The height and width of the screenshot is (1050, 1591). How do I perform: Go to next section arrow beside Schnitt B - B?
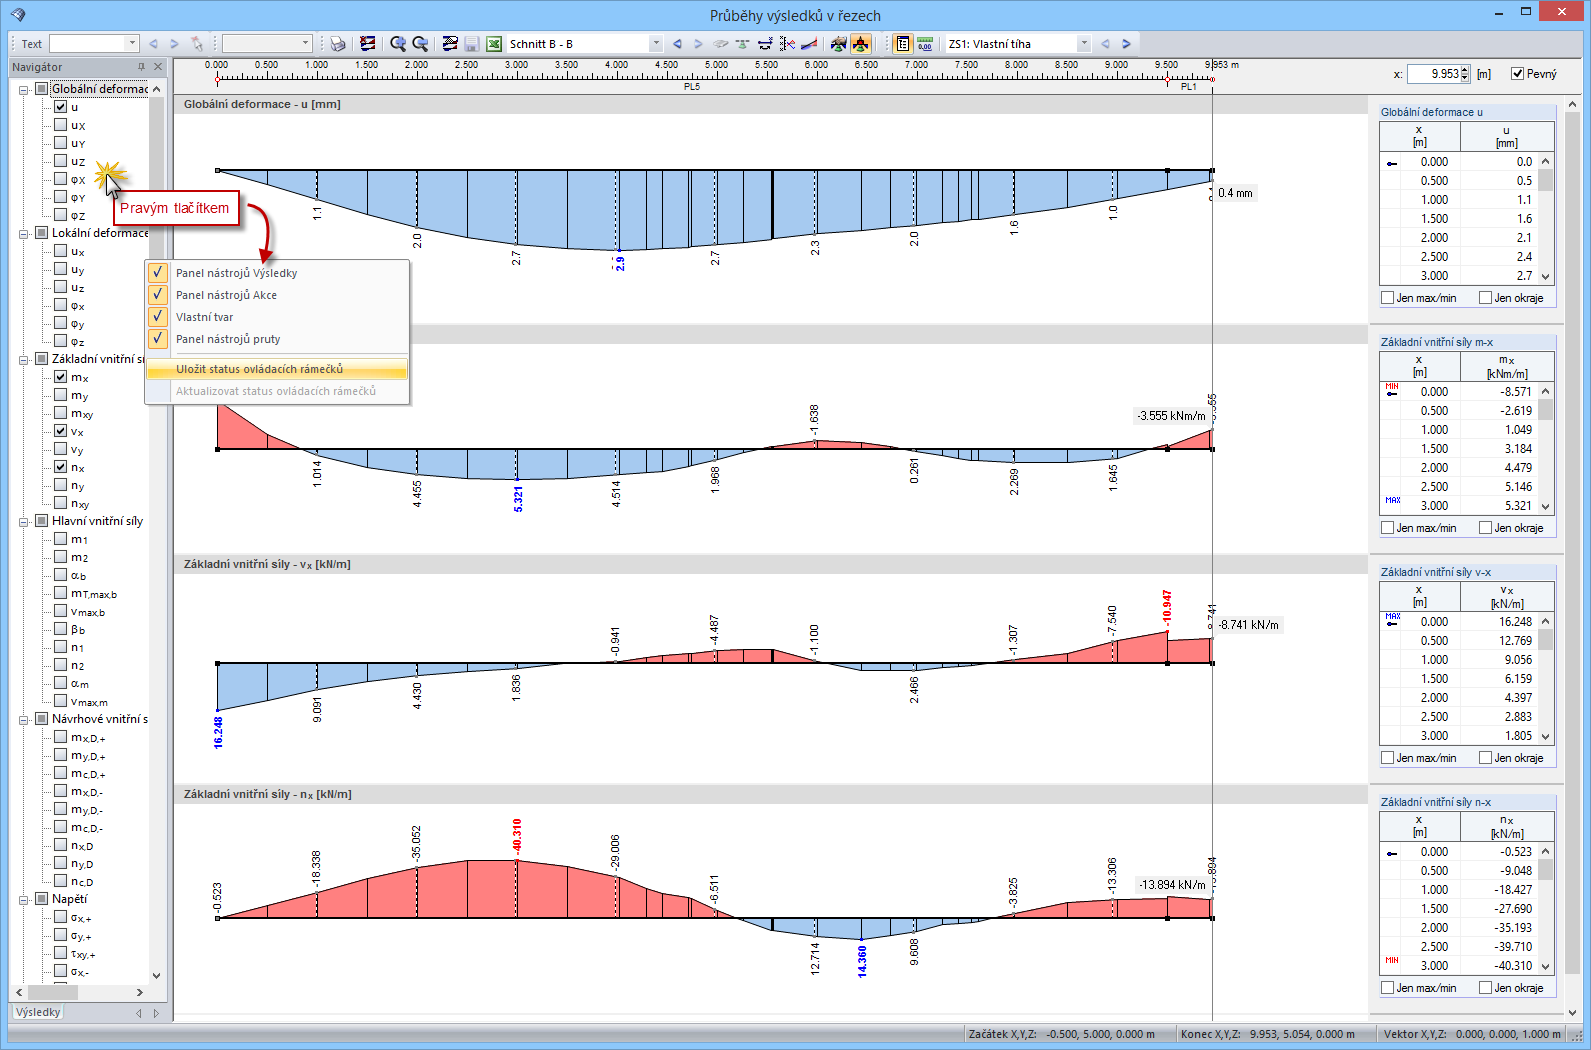(698, 44)
